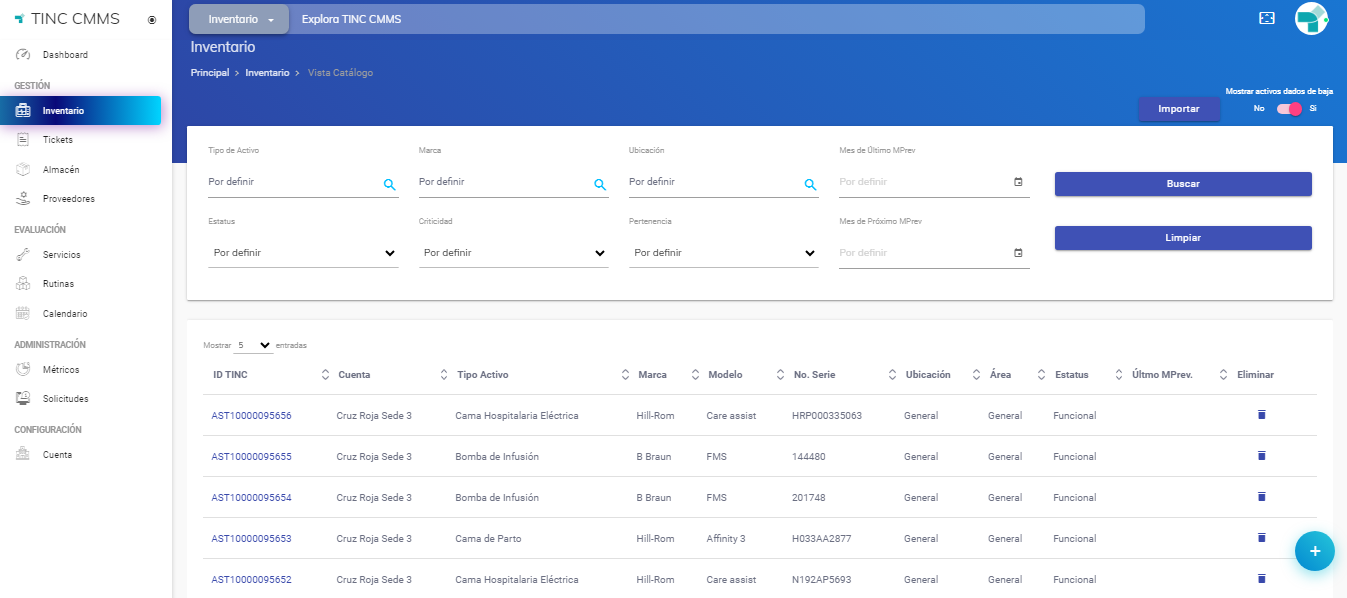
Task: Click the search icon in Tipo de Activo
Action: (389, 184)
